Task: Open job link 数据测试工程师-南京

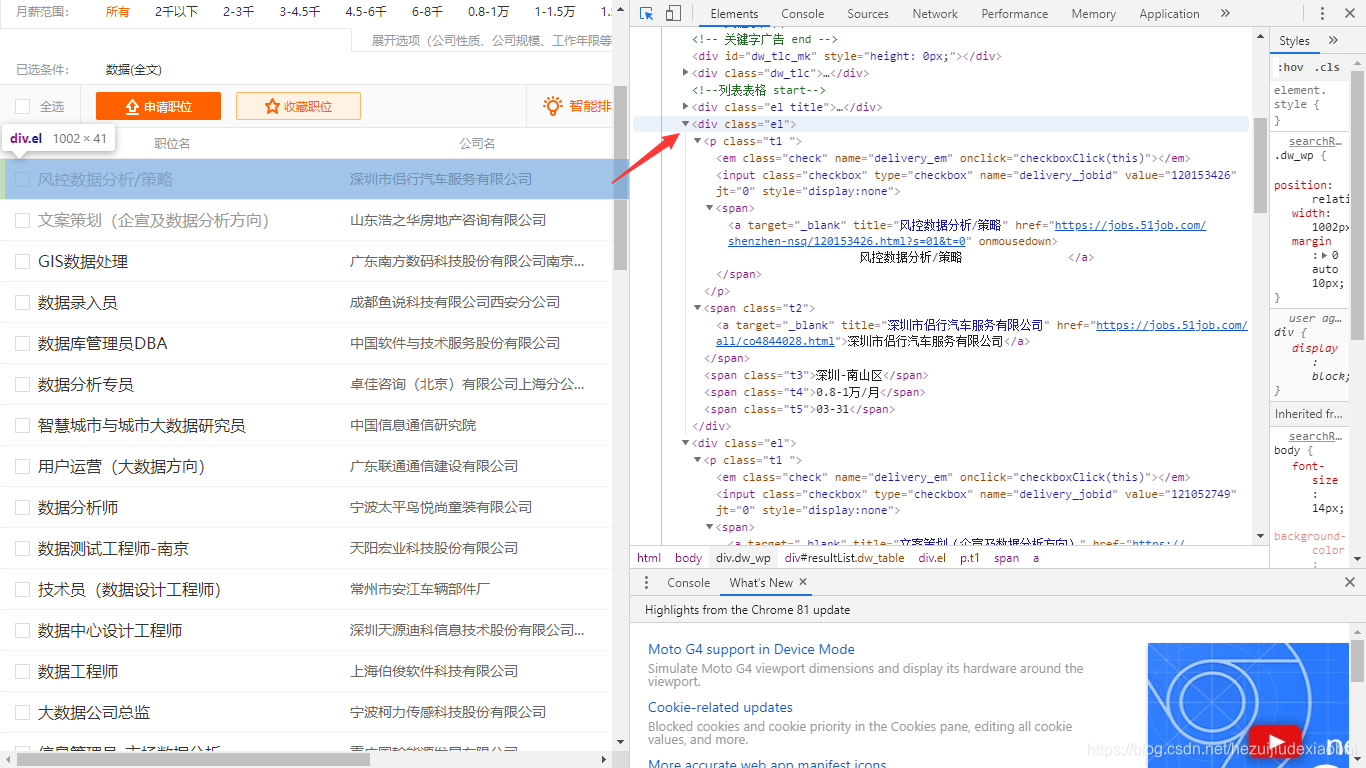Action: (x=113, y=549)
